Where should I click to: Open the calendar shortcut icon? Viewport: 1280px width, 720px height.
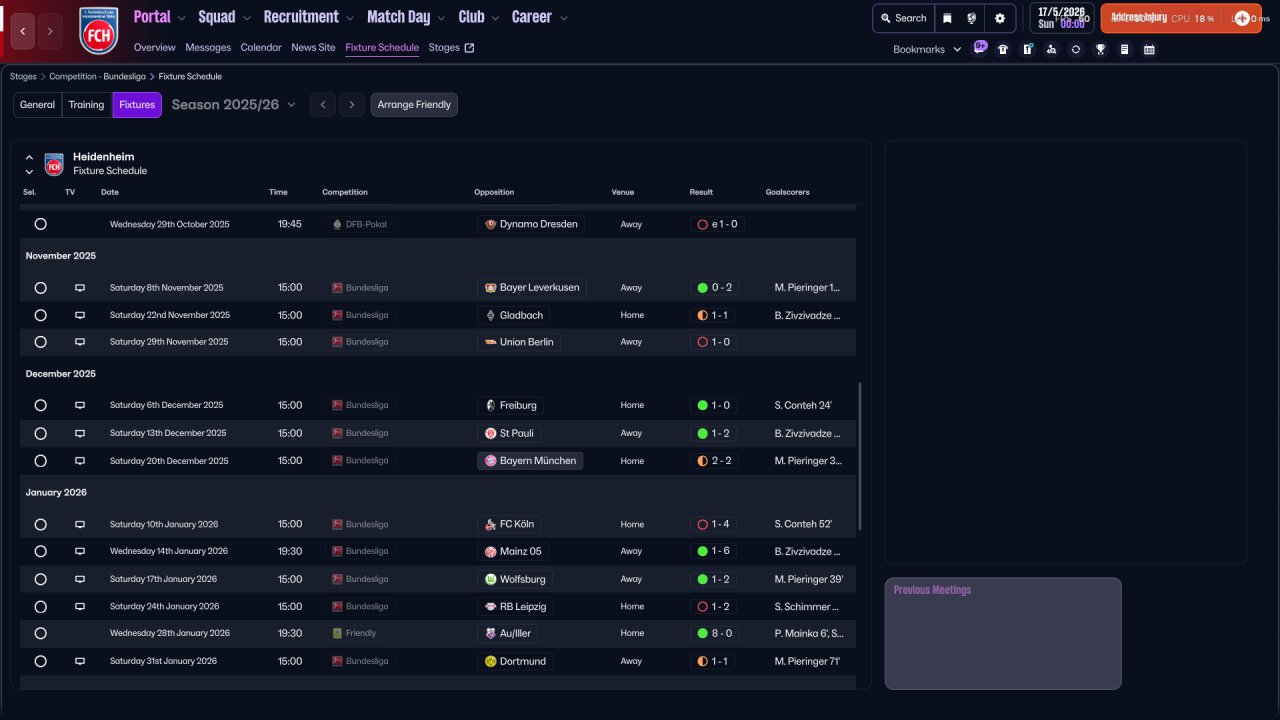coord(1149,49)
